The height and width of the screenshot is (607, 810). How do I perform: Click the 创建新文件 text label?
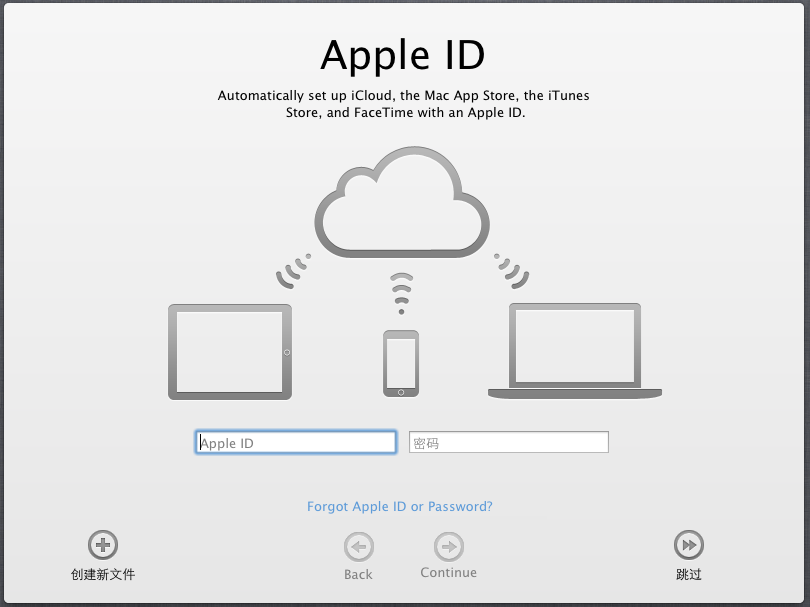(x=103, y=575)
